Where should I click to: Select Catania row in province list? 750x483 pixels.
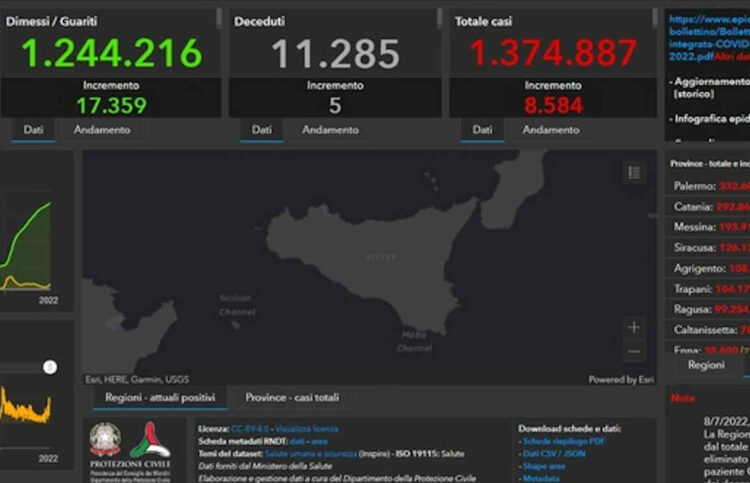point(708,208)
